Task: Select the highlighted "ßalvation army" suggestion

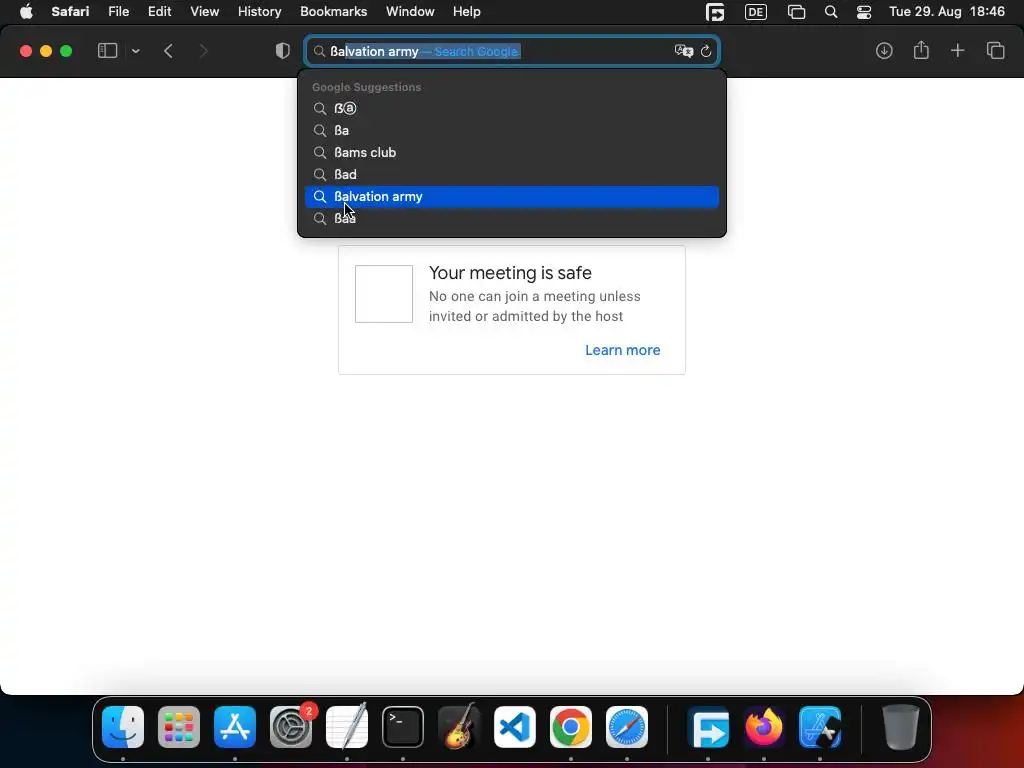Action: point(512,197)
